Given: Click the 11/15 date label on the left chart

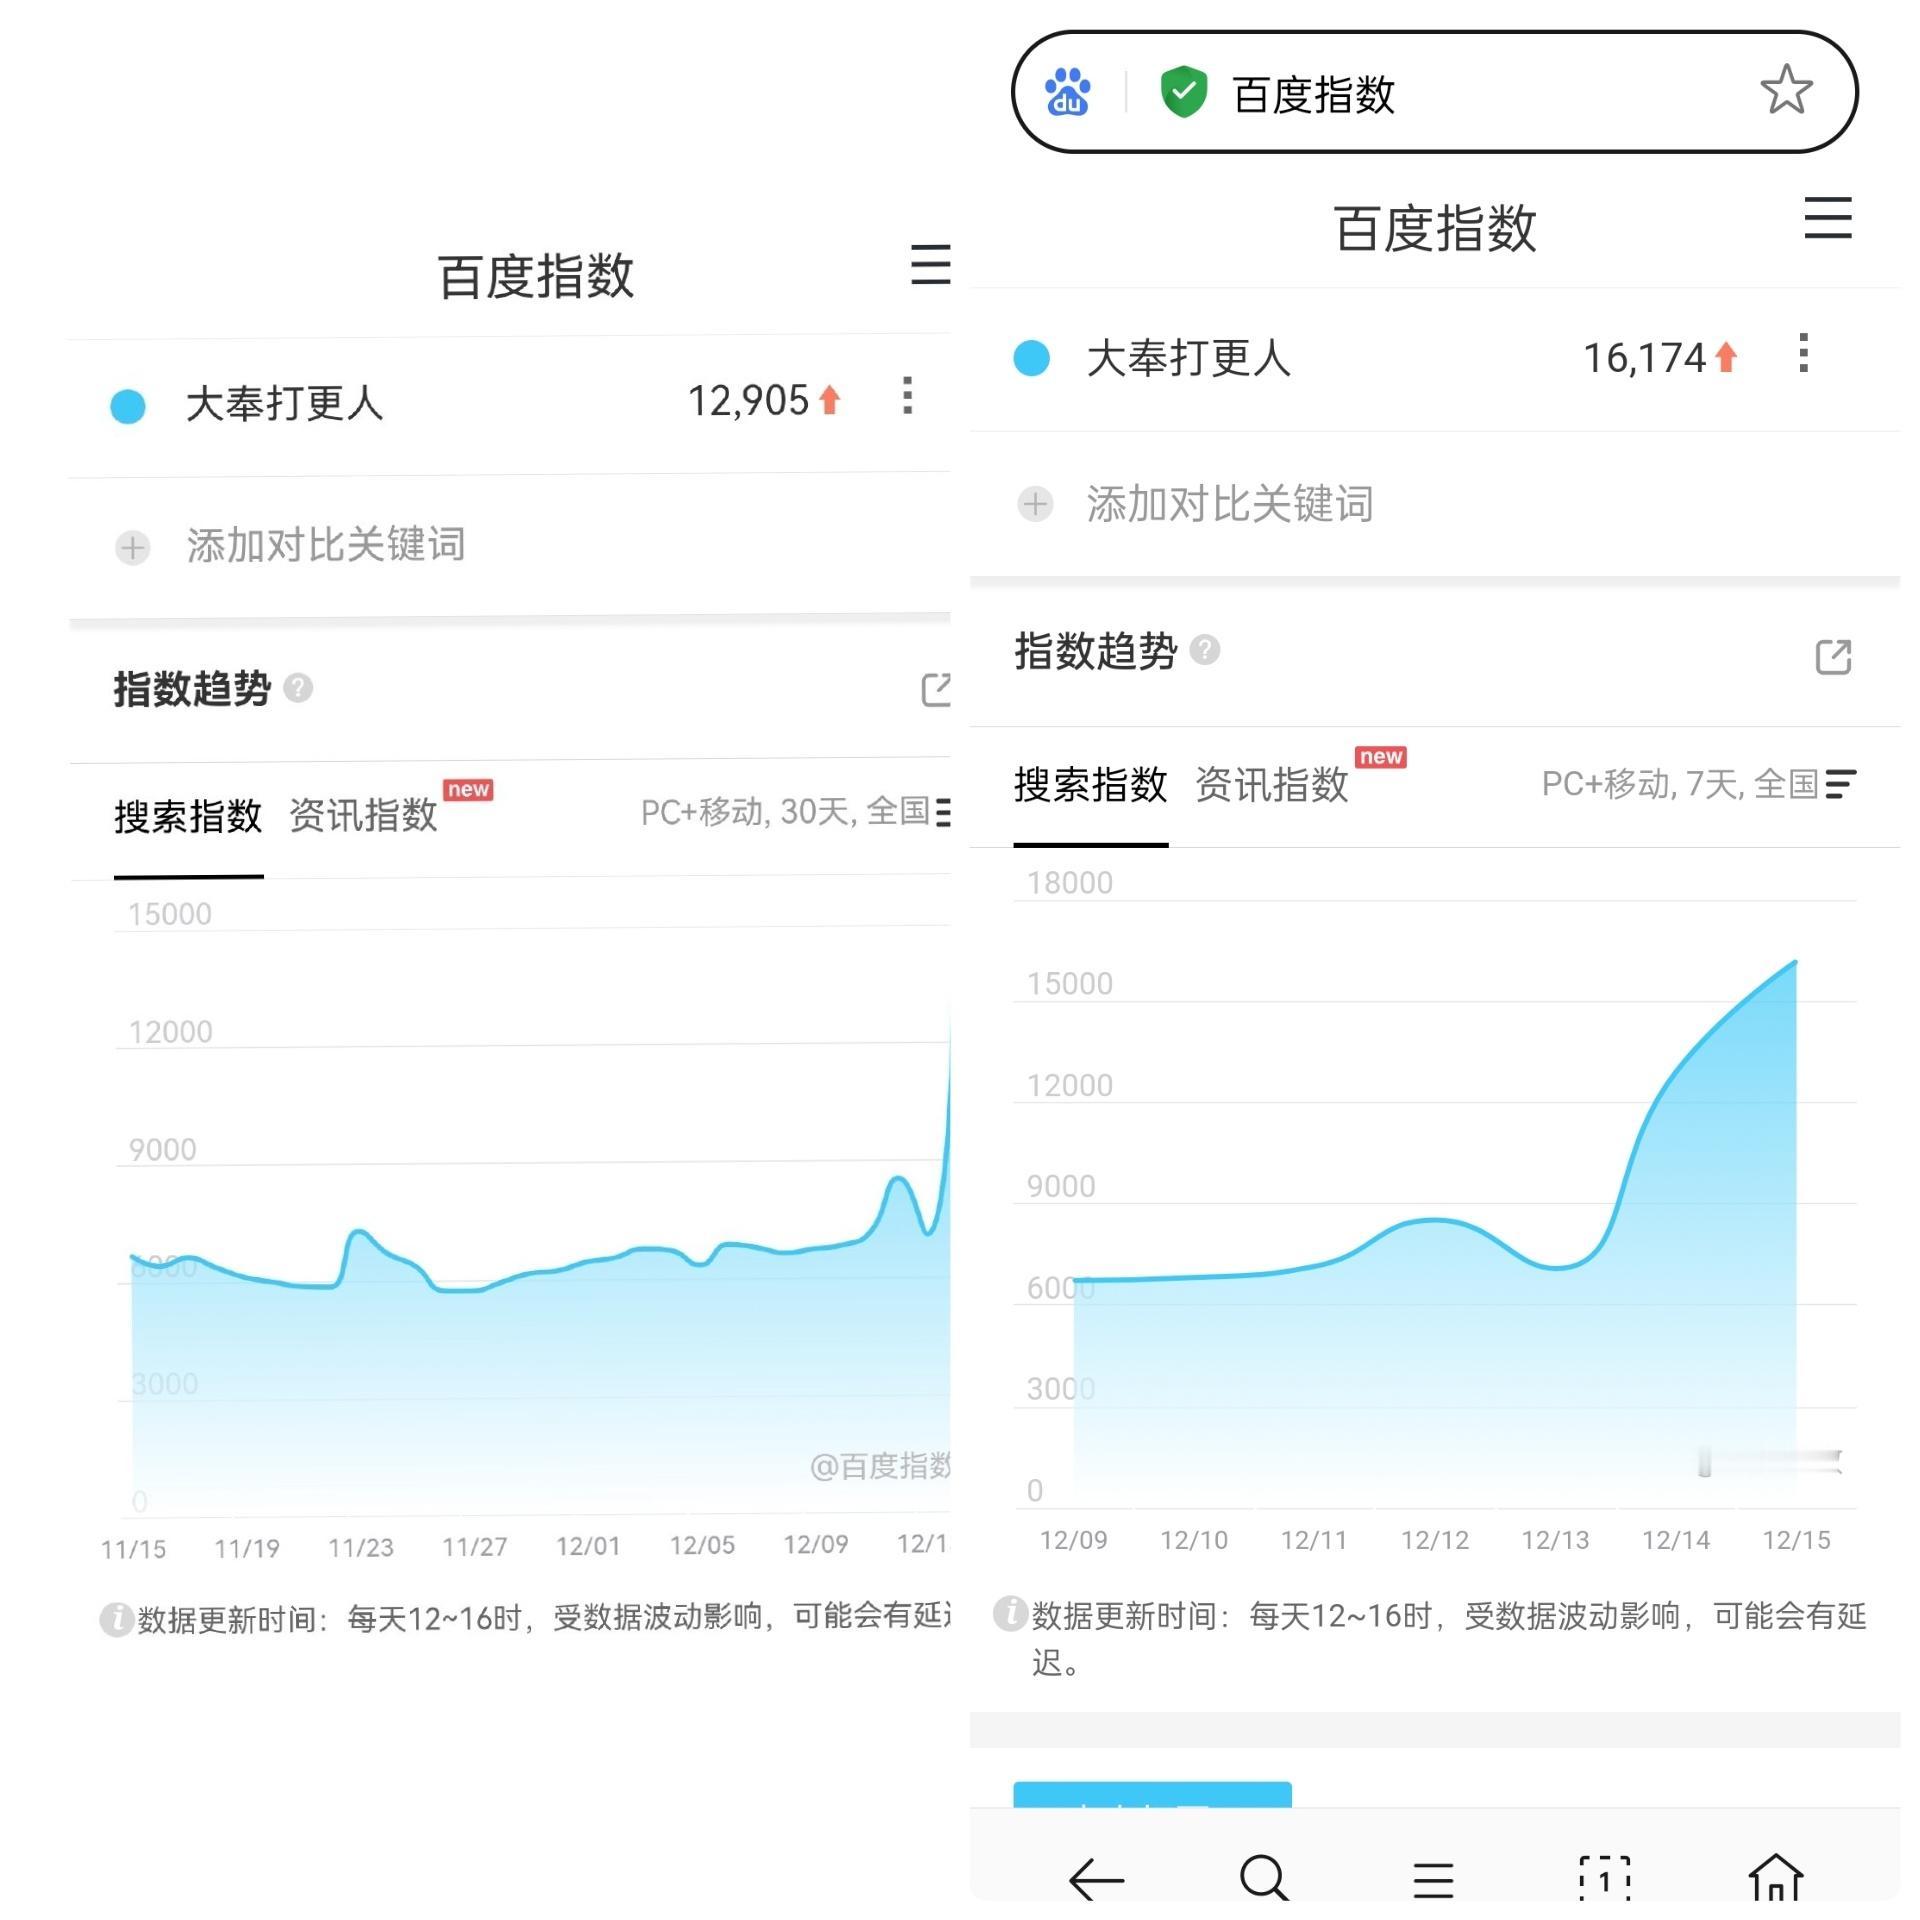Looking at the screenshot, I should [x=133, y=1549].
